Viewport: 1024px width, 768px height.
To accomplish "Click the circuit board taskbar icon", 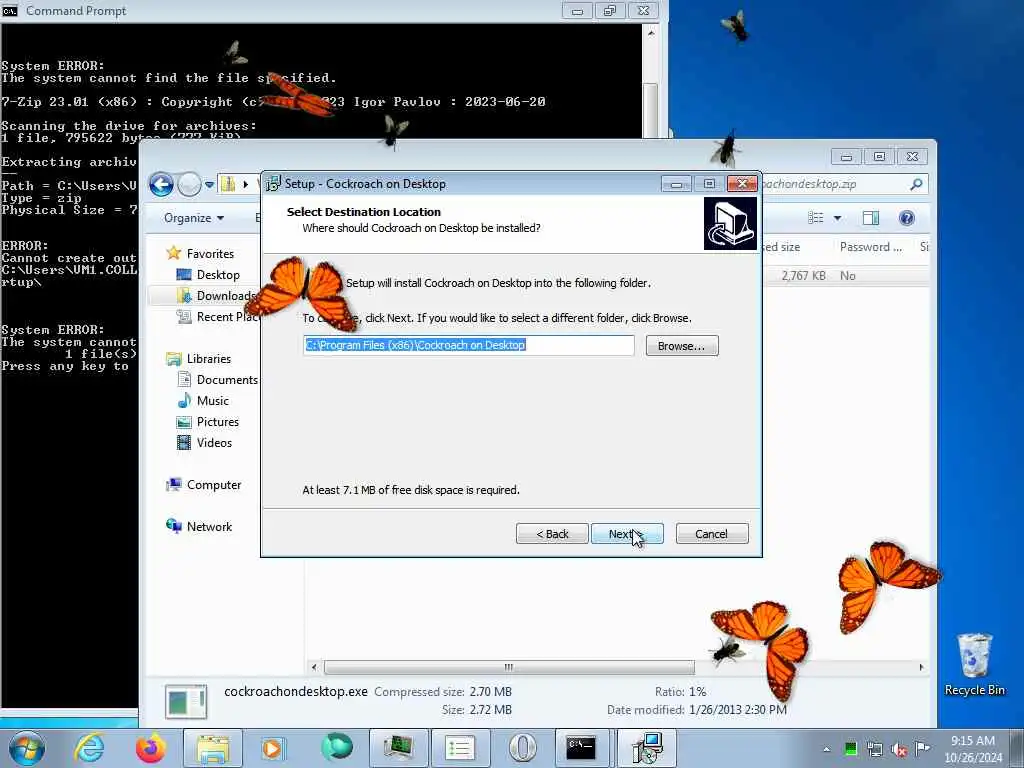I will click(x=398, y=748).
